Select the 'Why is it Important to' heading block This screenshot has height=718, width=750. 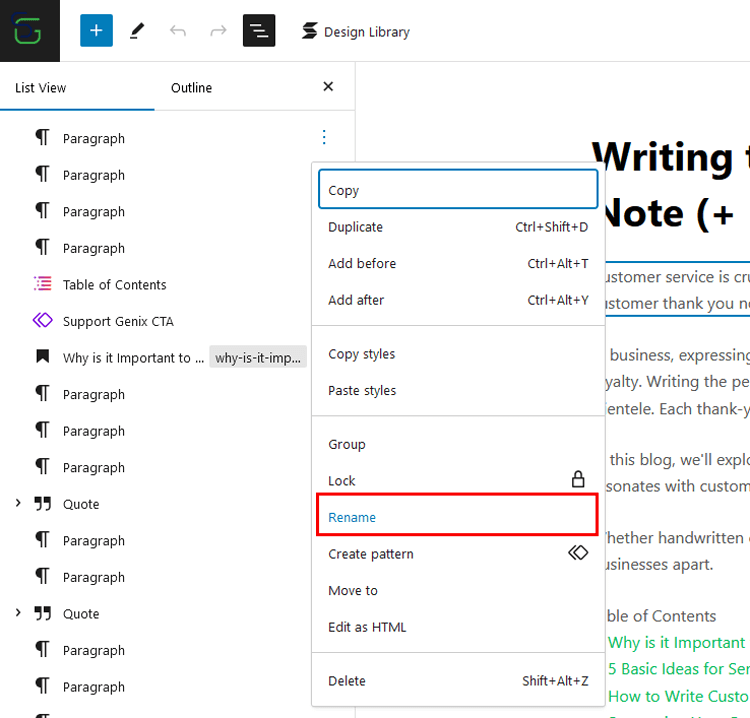coord(133,358)
